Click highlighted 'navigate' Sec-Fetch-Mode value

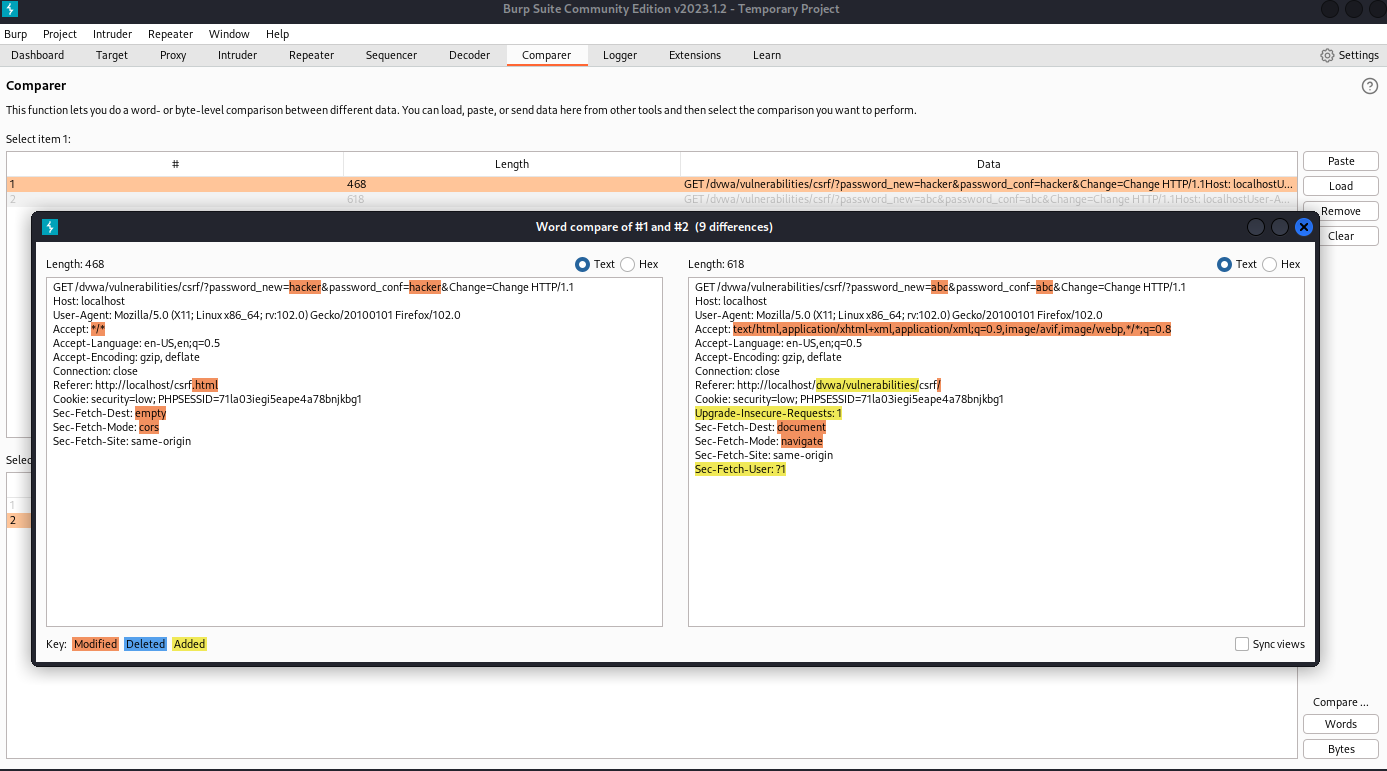coord(801,441)
